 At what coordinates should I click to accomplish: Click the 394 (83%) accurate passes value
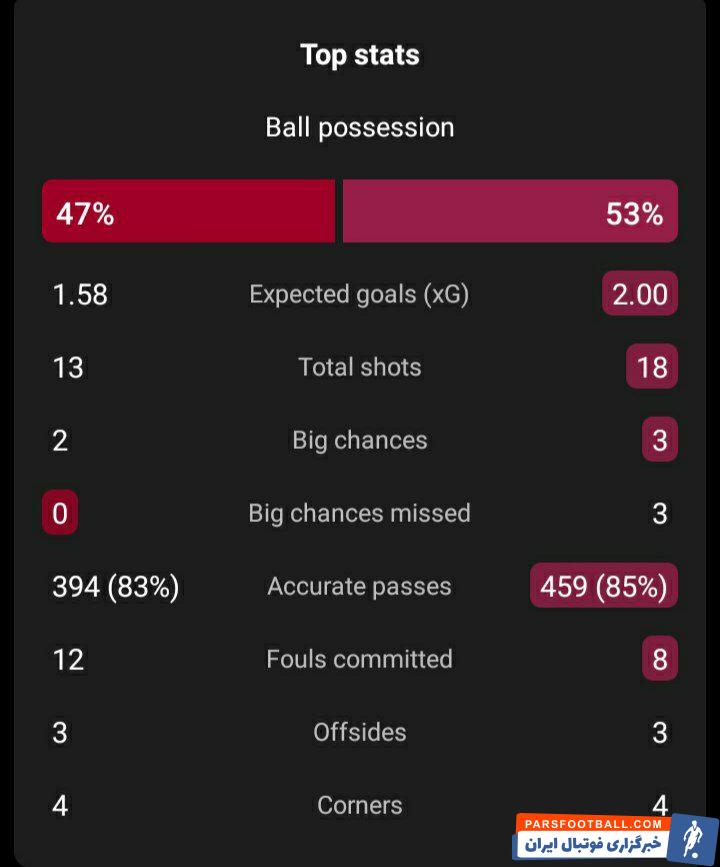(116, 587)
